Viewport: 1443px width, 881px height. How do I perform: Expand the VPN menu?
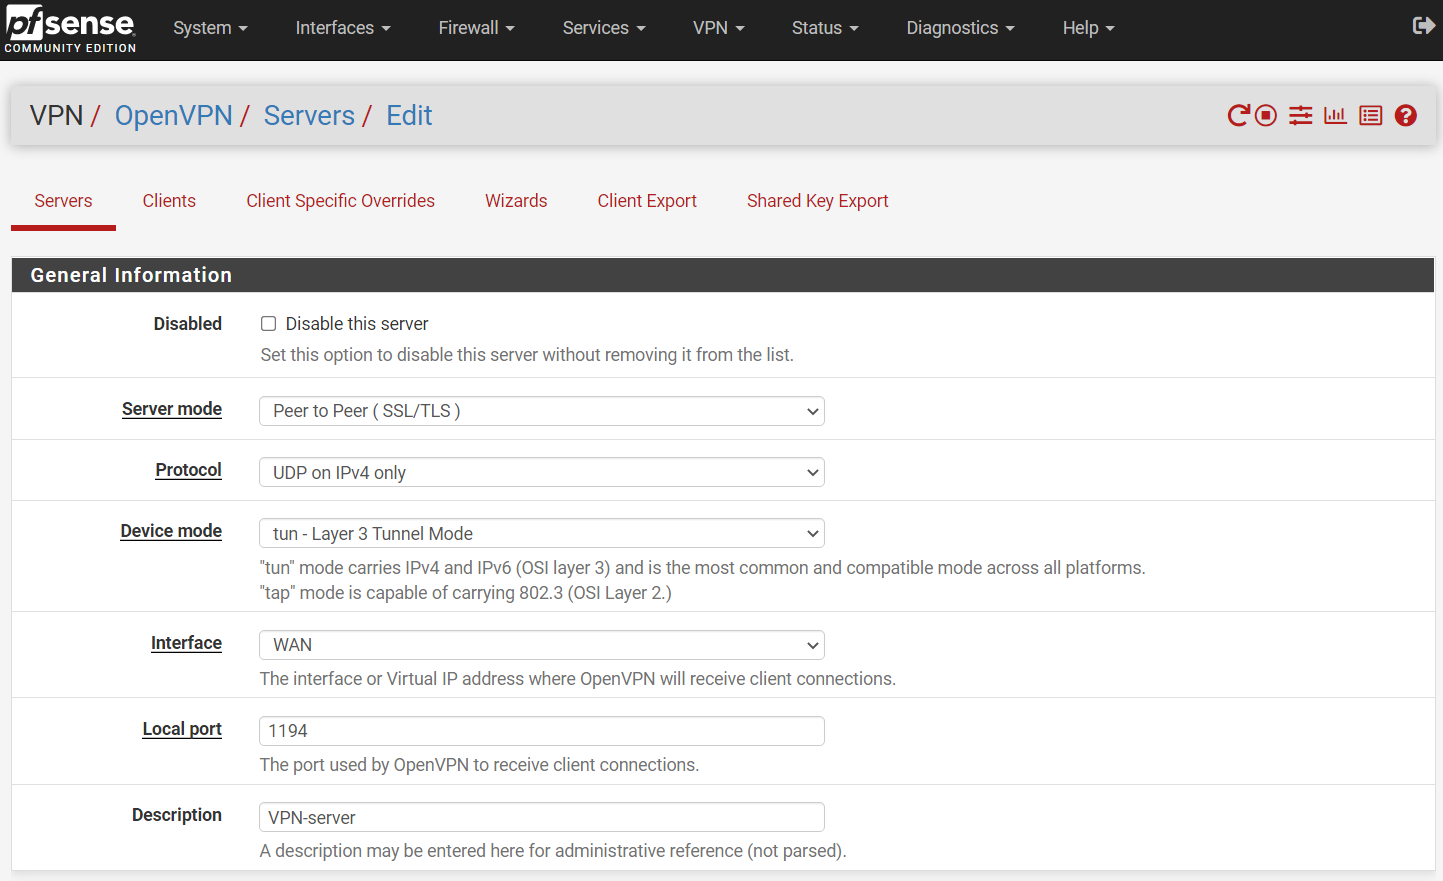tap(719, 28)
